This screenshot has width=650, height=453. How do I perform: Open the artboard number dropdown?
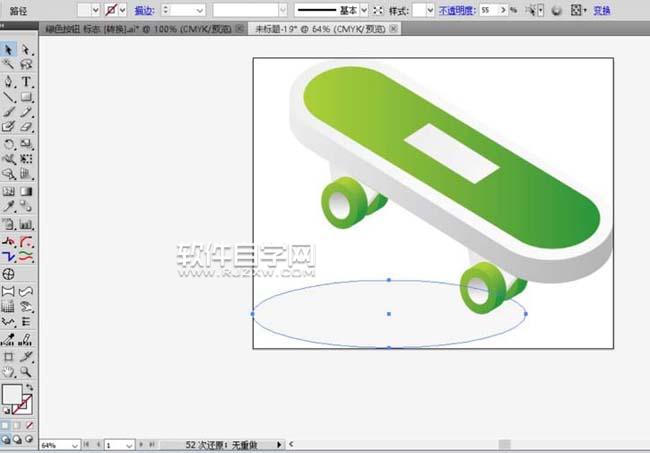129,446
